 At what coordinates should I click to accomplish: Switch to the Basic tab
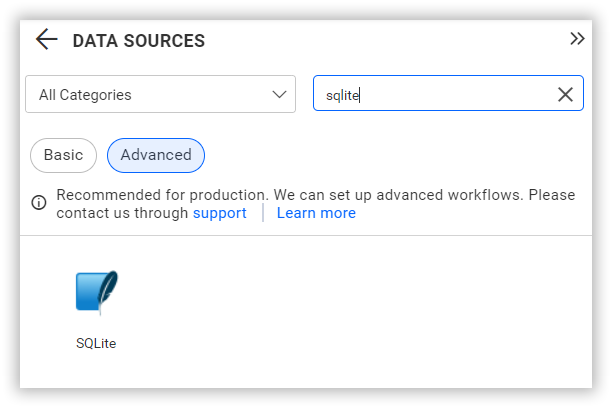63,155
